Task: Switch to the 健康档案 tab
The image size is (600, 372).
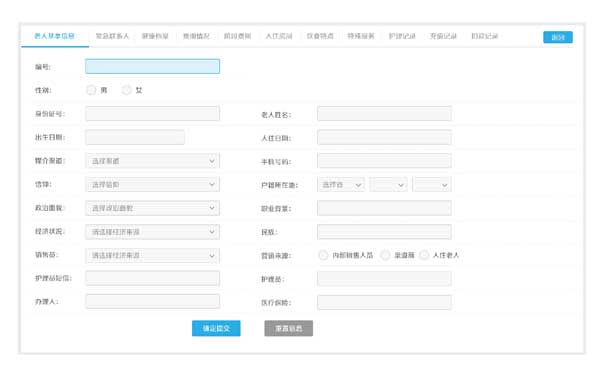Action: coord(155,36)
